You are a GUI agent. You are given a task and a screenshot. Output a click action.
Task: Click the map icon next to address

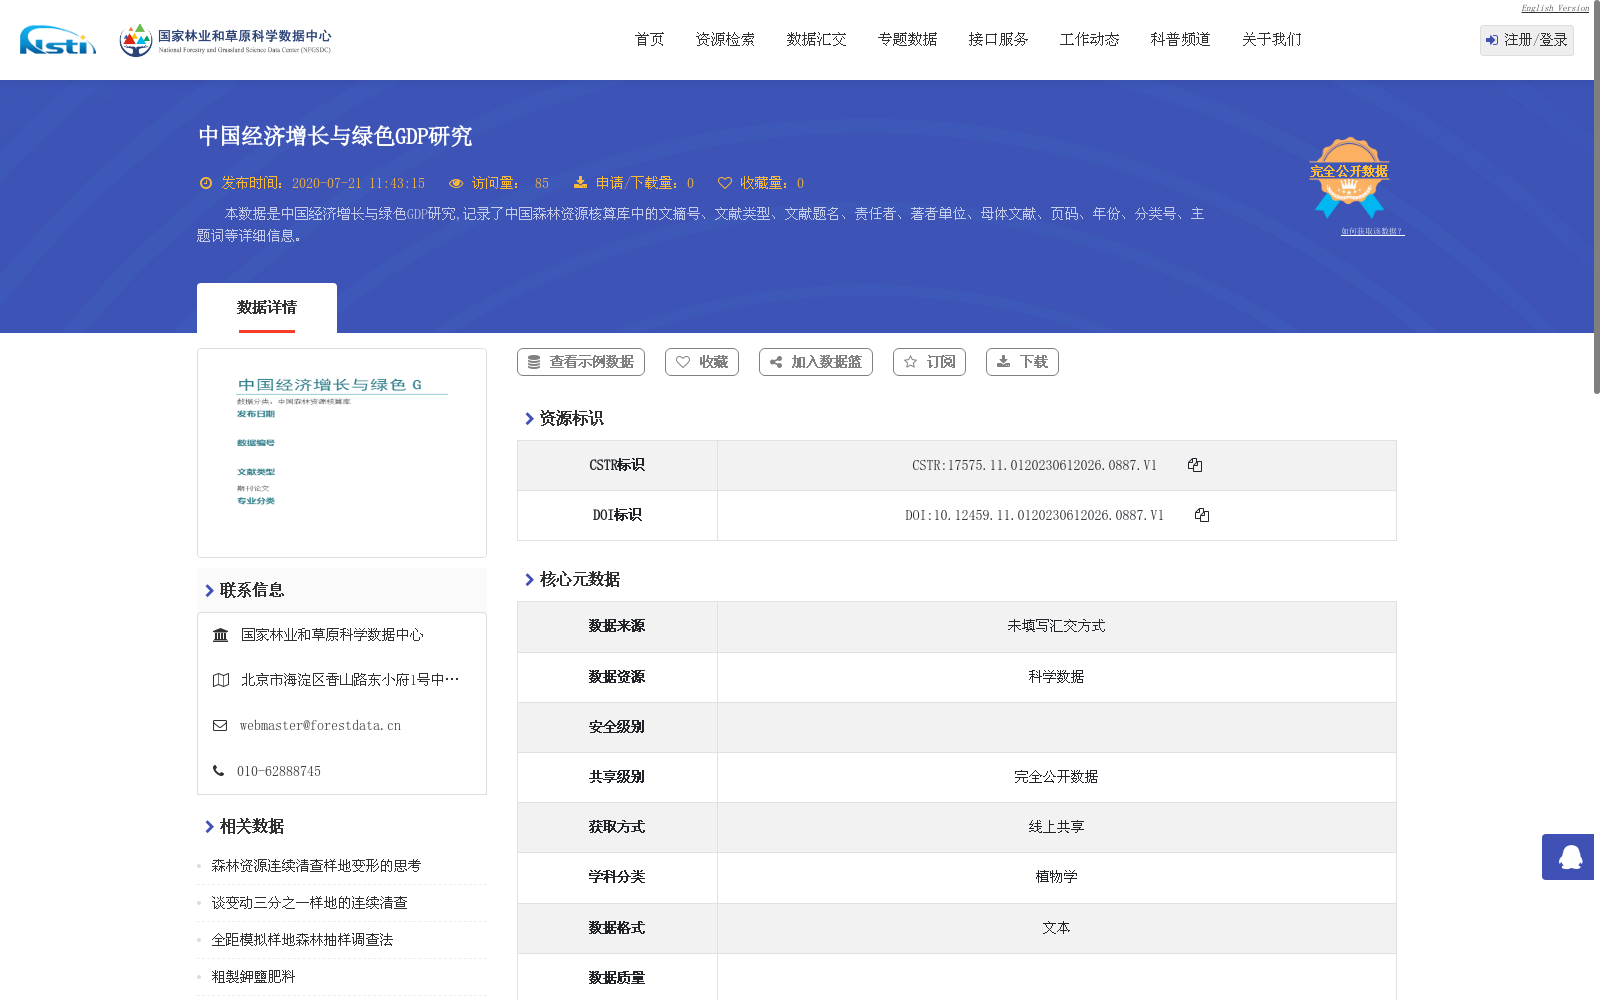221,680
